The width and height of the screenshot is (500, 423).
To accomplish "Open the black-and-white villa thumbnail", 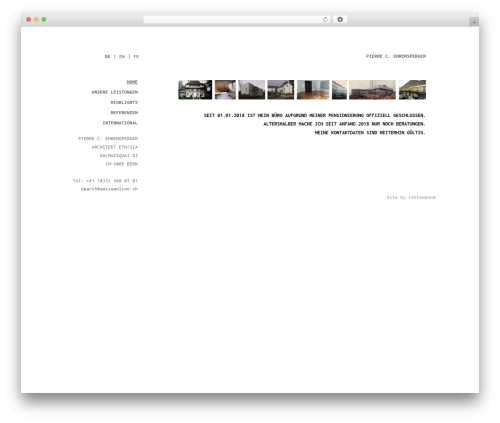I will click(195, 90).
